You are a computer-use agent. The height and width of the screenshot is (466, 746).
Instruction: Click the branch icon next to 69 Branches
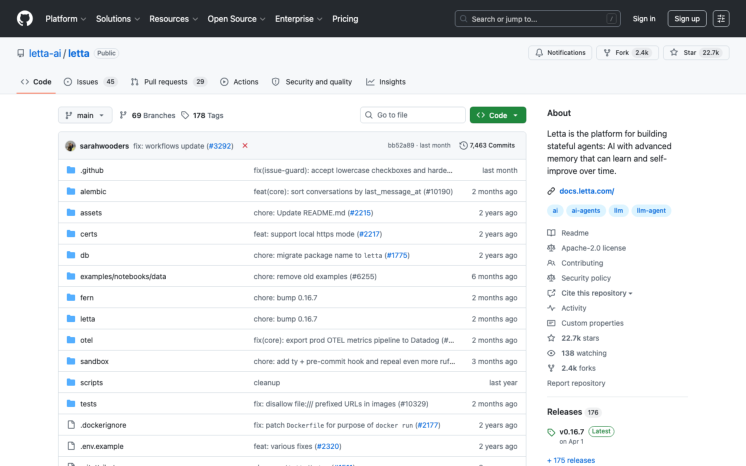click(x=123, y=115)
